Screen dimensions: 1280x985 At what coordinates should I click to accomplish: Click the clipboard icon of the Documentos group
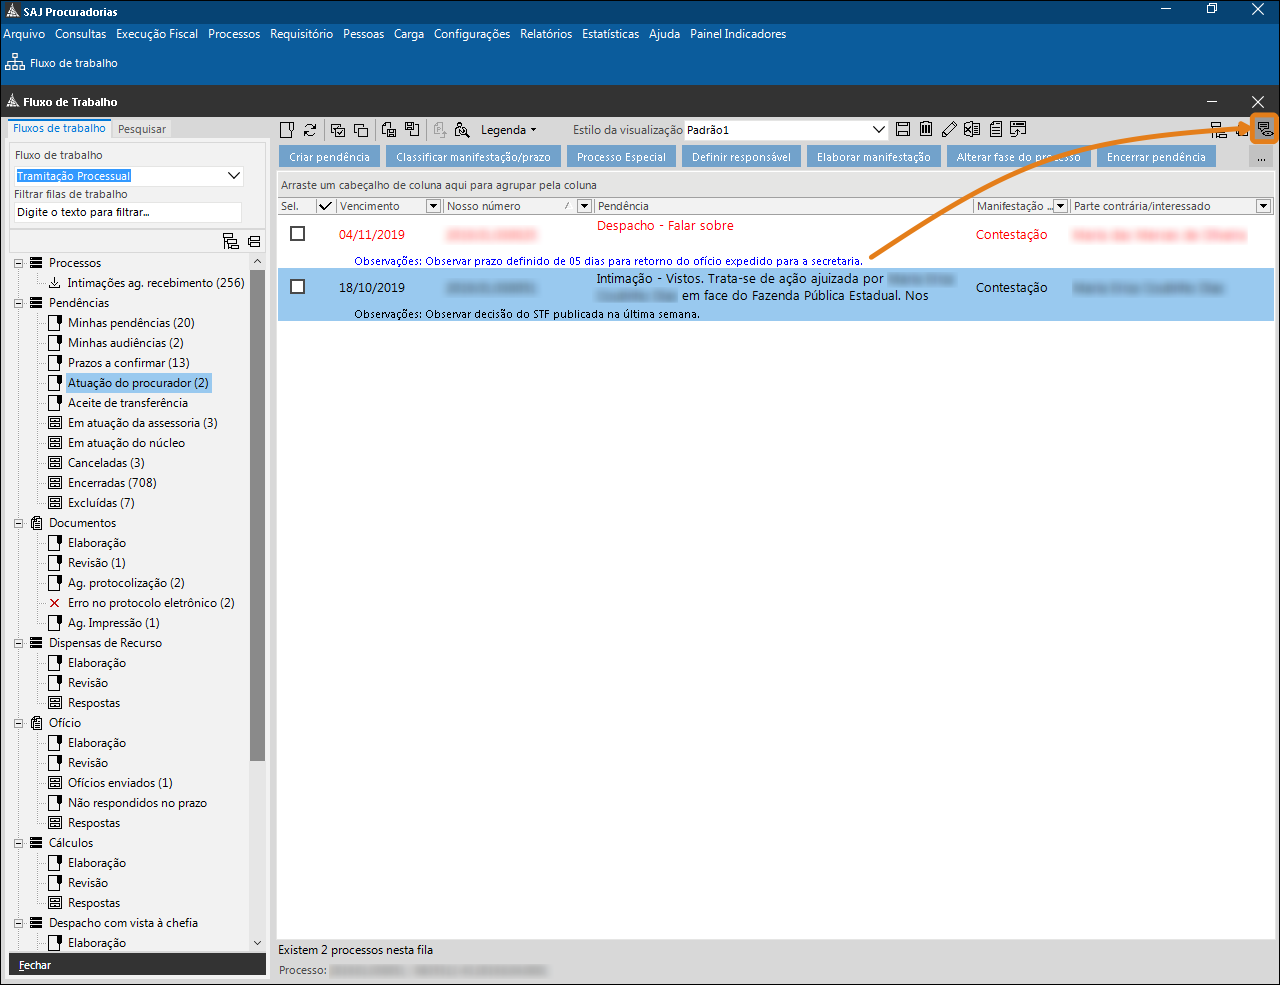(x=37, y=523)
